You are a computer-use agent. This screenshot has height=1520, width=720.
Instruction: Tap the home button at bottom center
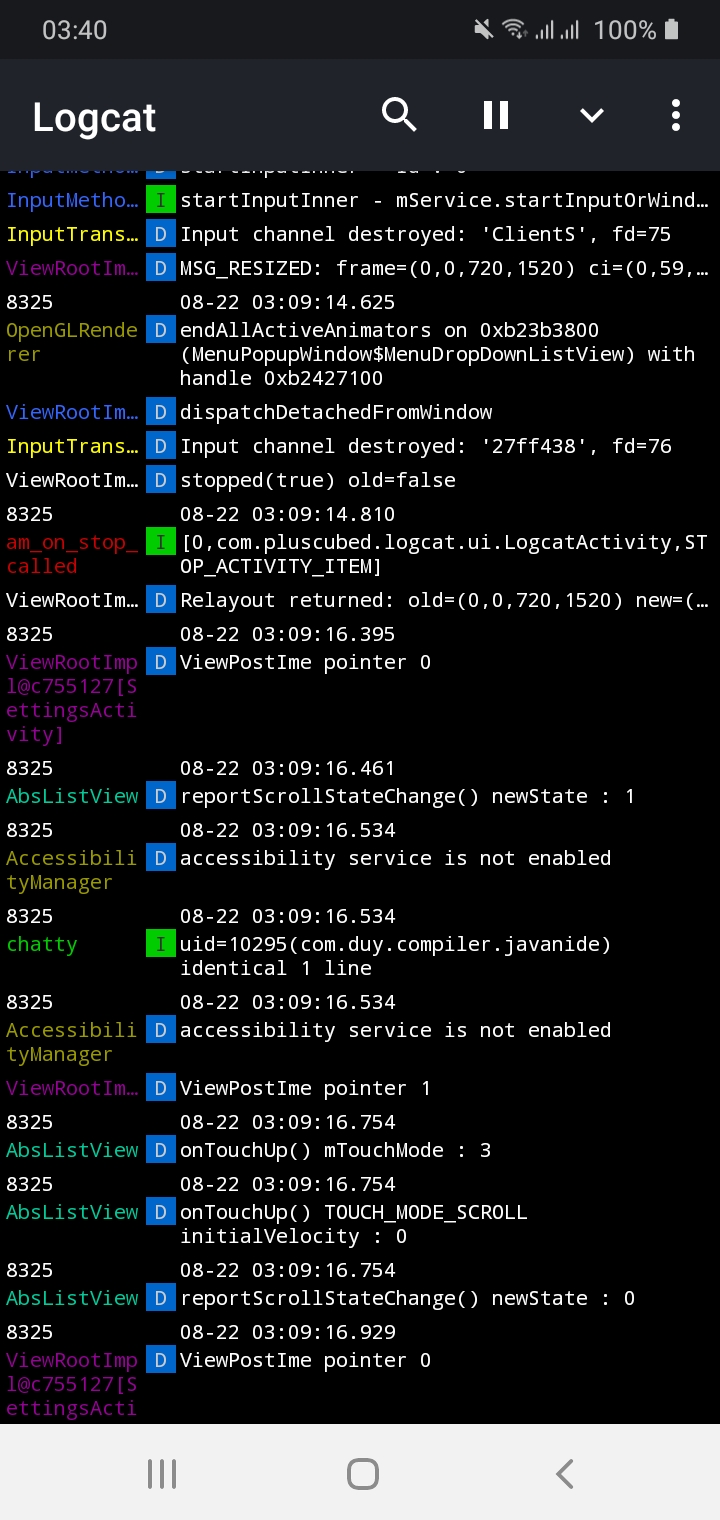point(362,1472)
